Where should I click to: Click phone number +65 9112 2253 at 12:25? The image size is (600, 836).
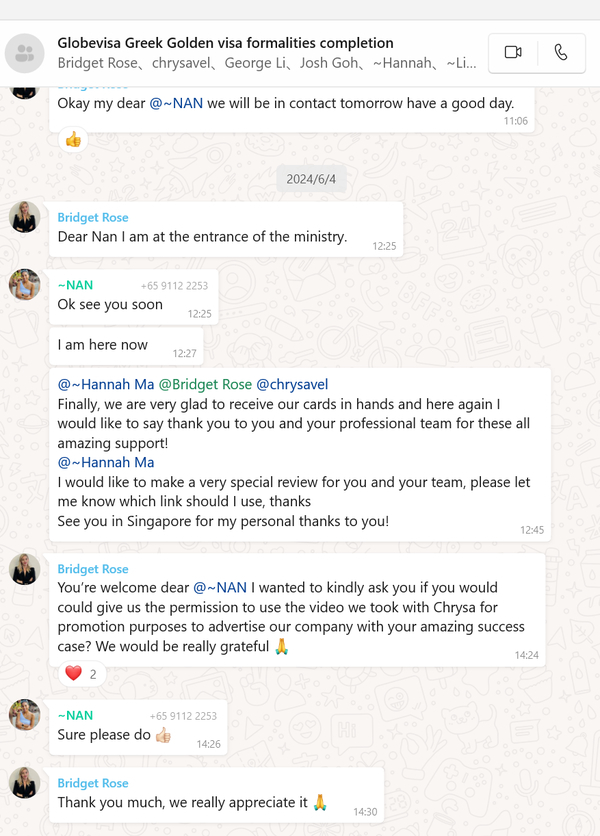[174, 286]
